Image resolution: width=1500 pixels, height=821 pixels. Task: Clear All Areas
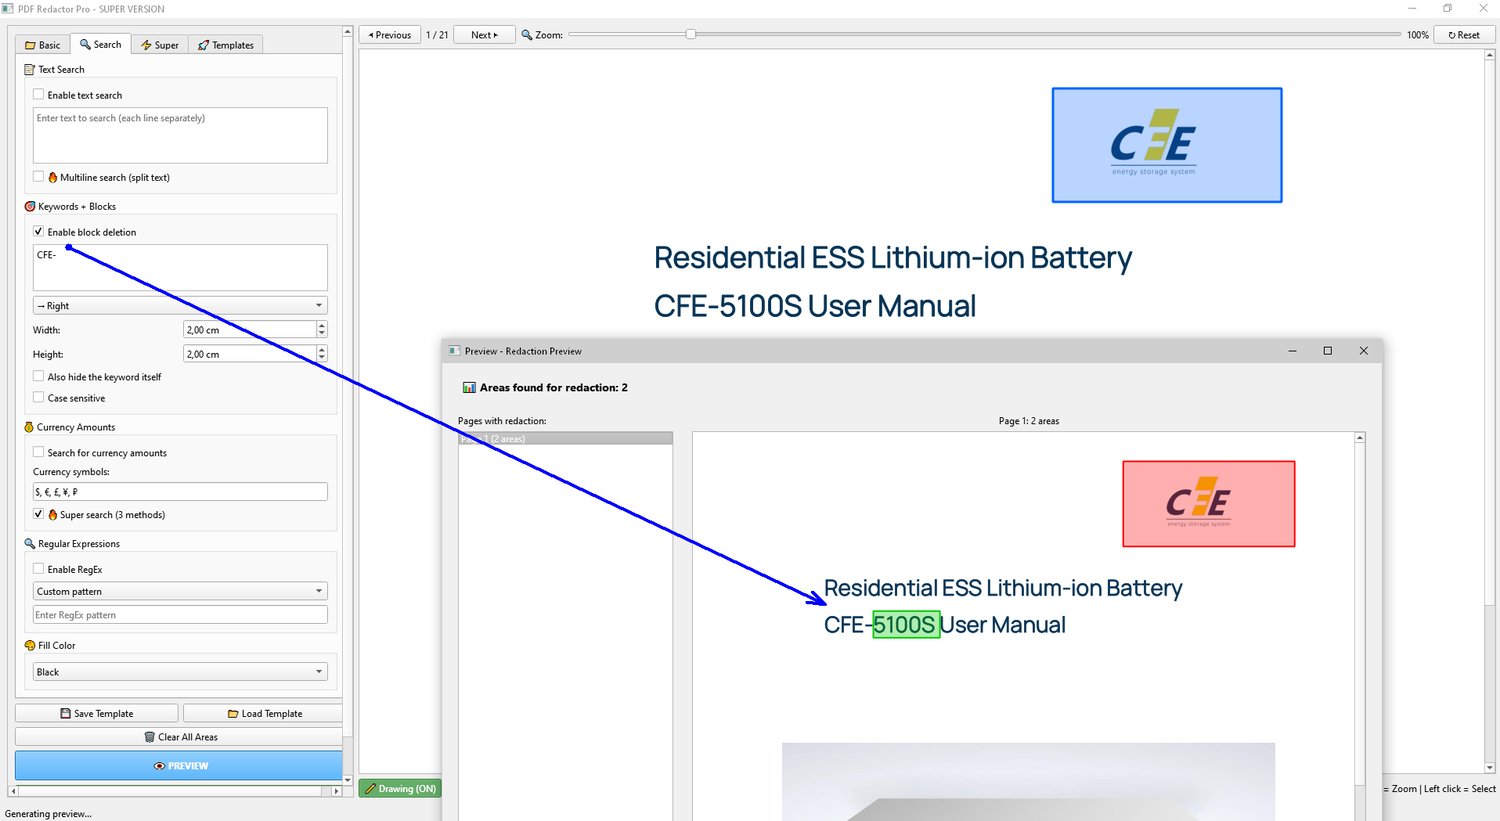(x=179, y=737)
